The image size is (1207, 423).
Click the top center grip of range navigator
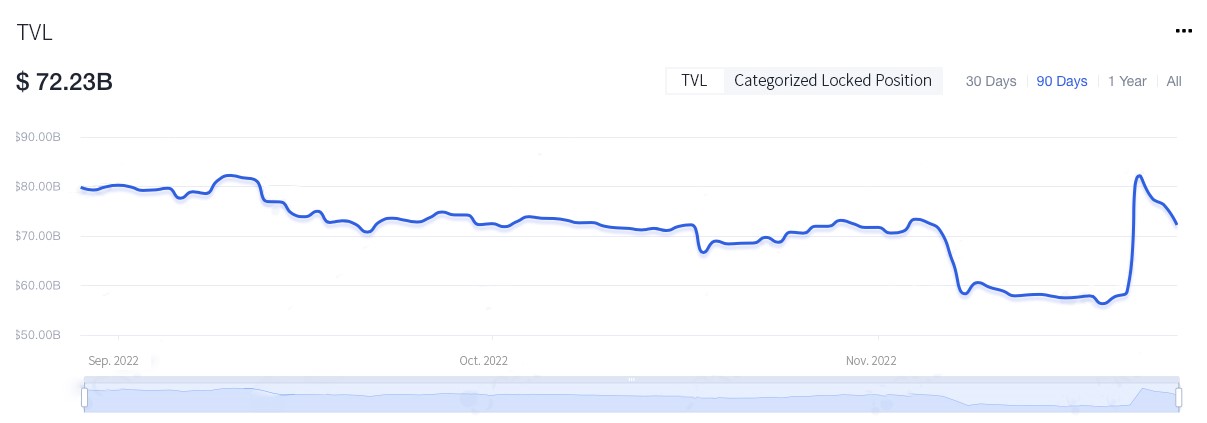pyautogui.click(x=632, y=379)
